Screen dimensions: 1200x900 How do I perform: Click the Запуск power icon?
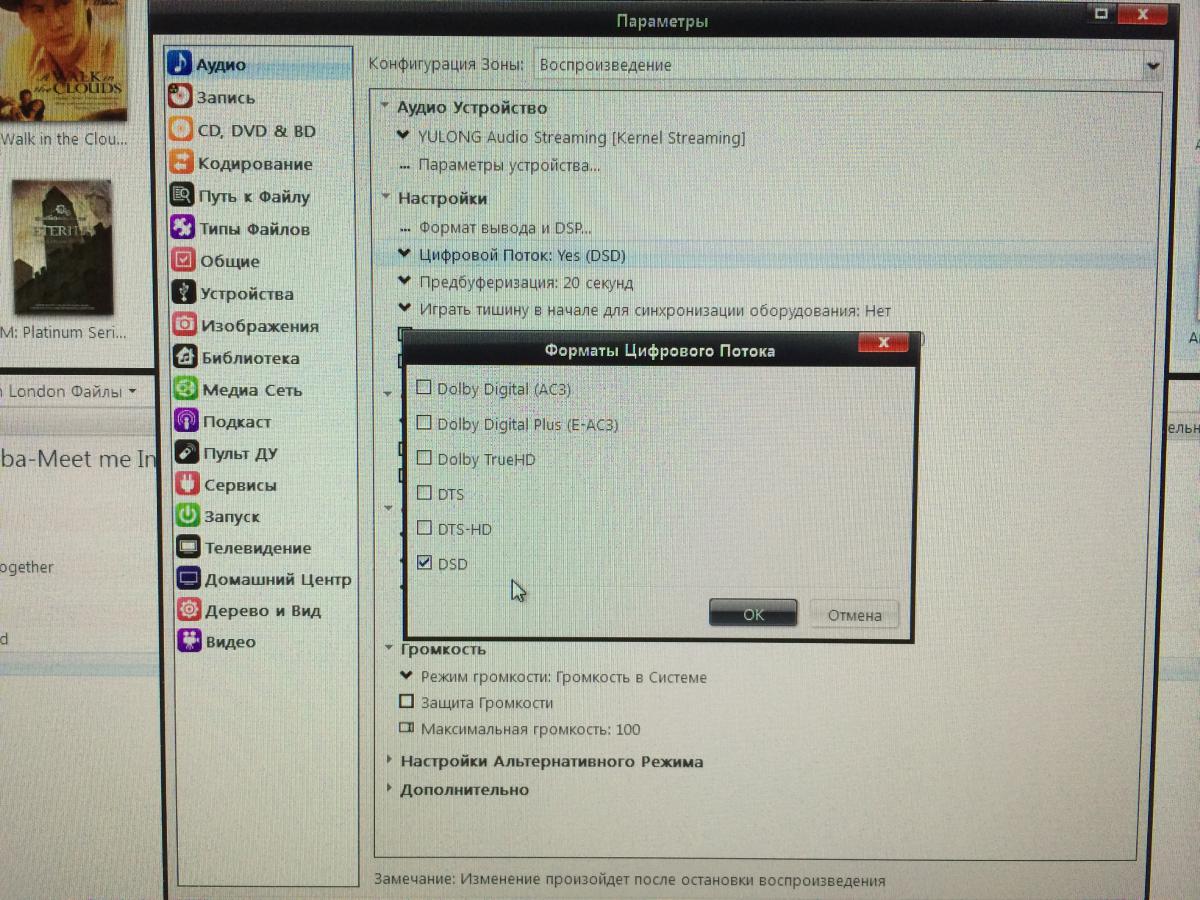pos(188,516)
